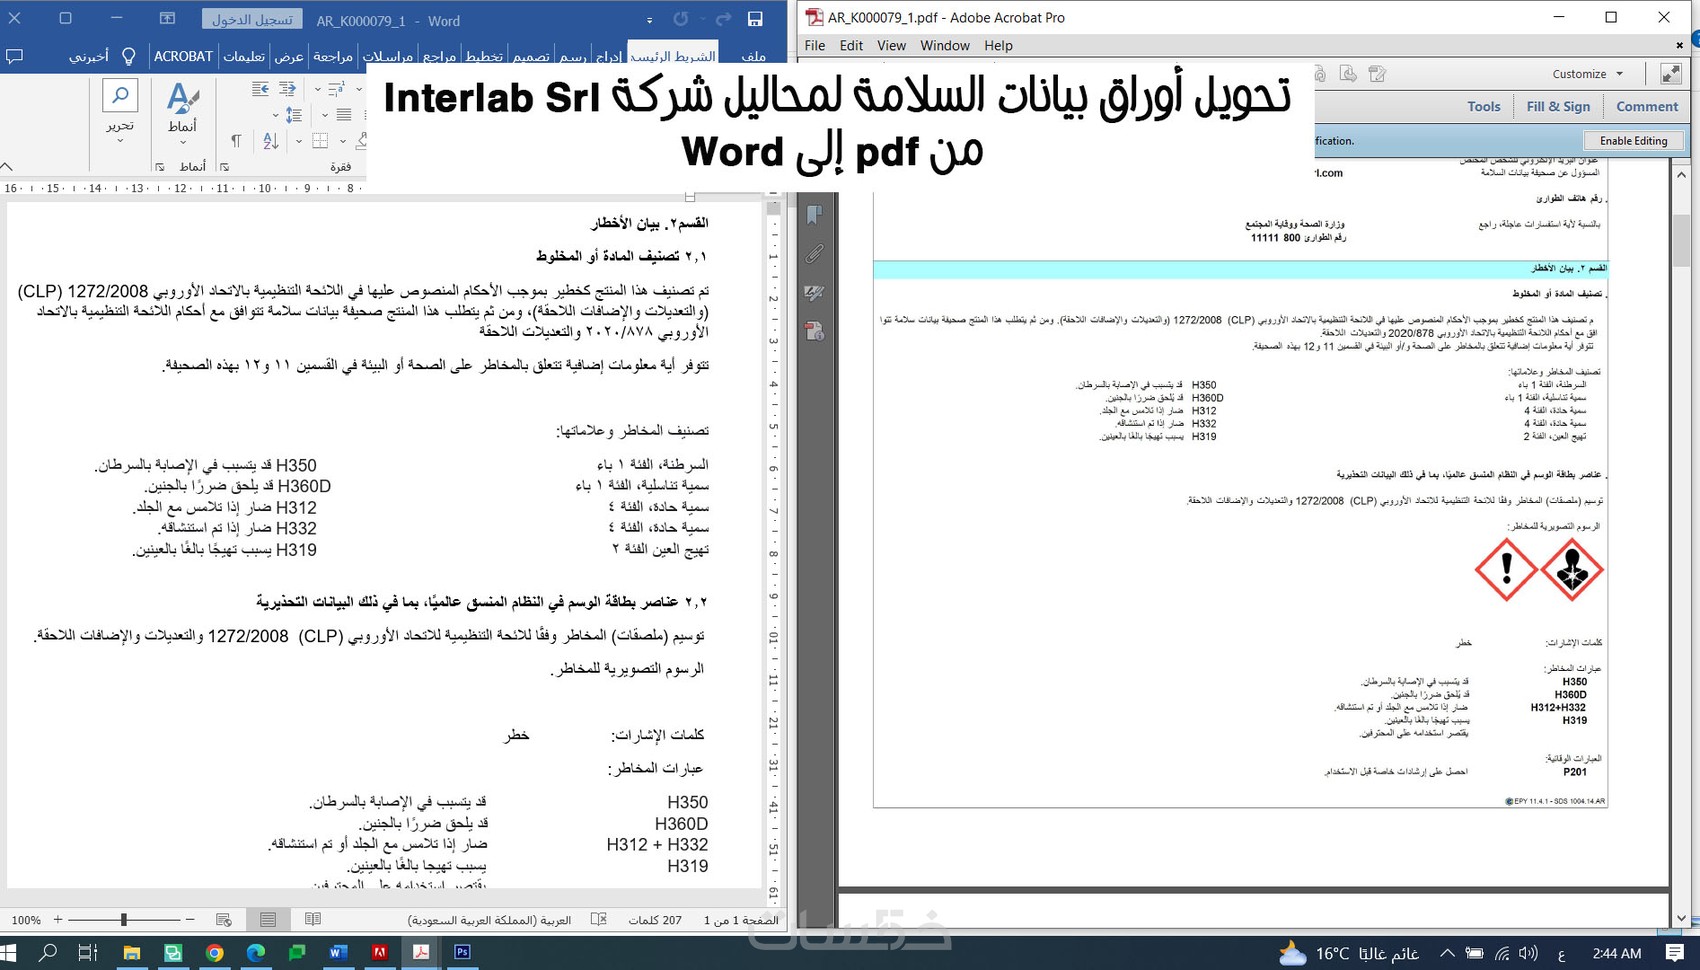Open the Customize dropdown in Acrobat

1588,74
